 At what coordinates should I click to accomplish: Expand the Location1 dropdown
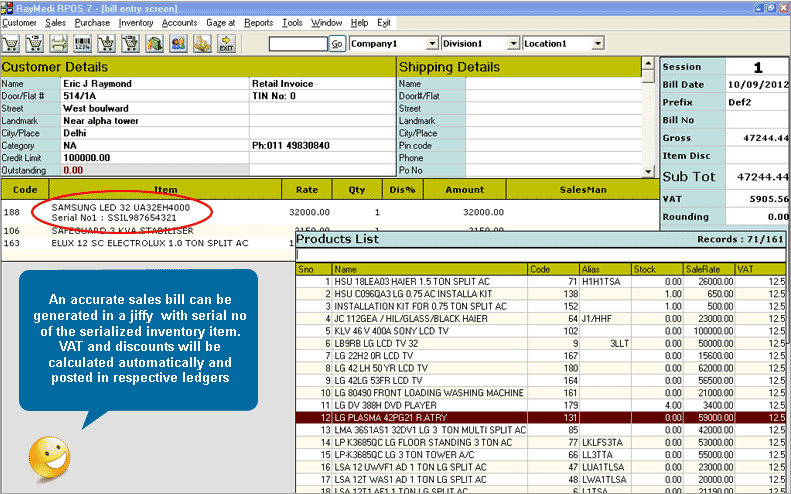click(x=598, y=44)
